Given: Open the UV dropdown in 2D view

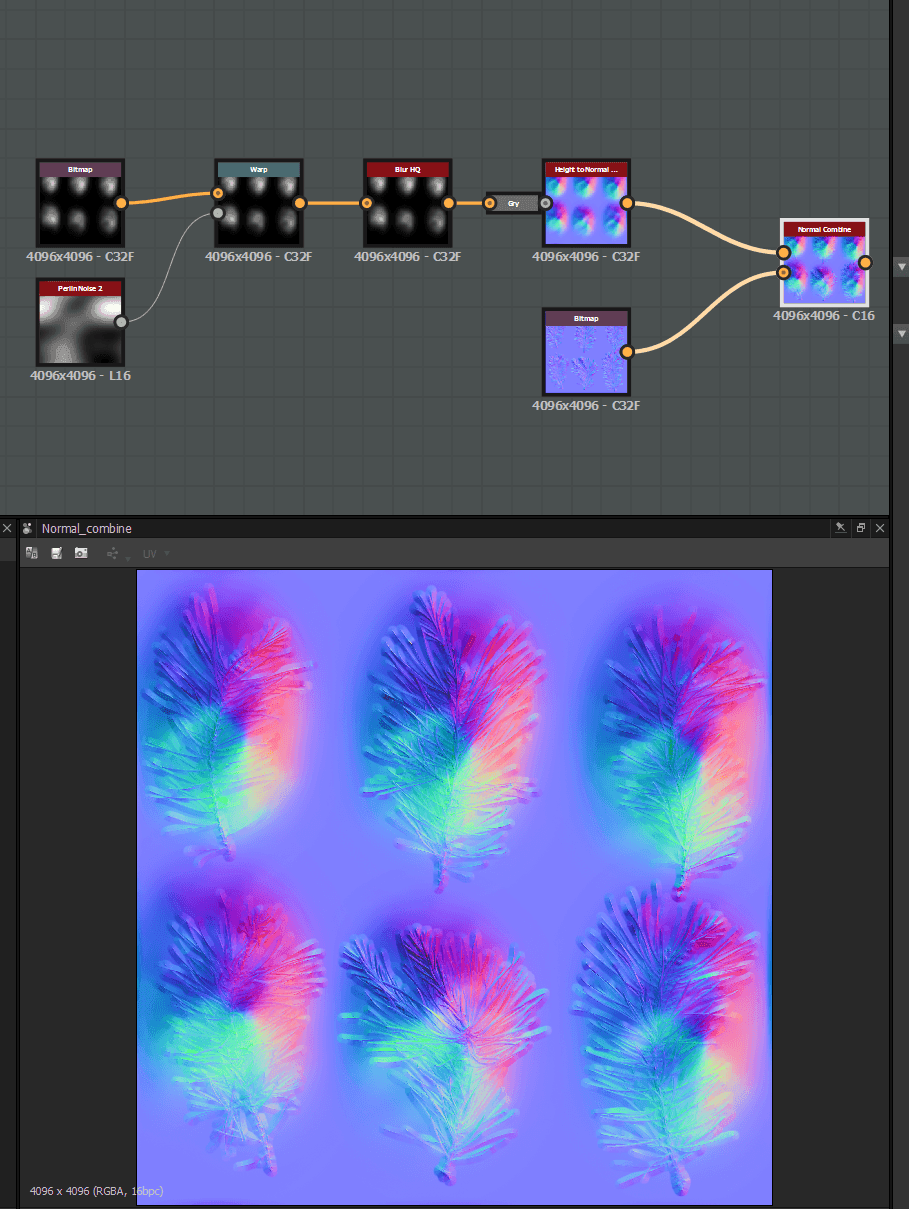Looking at the screenshot, I should (156, 553).
